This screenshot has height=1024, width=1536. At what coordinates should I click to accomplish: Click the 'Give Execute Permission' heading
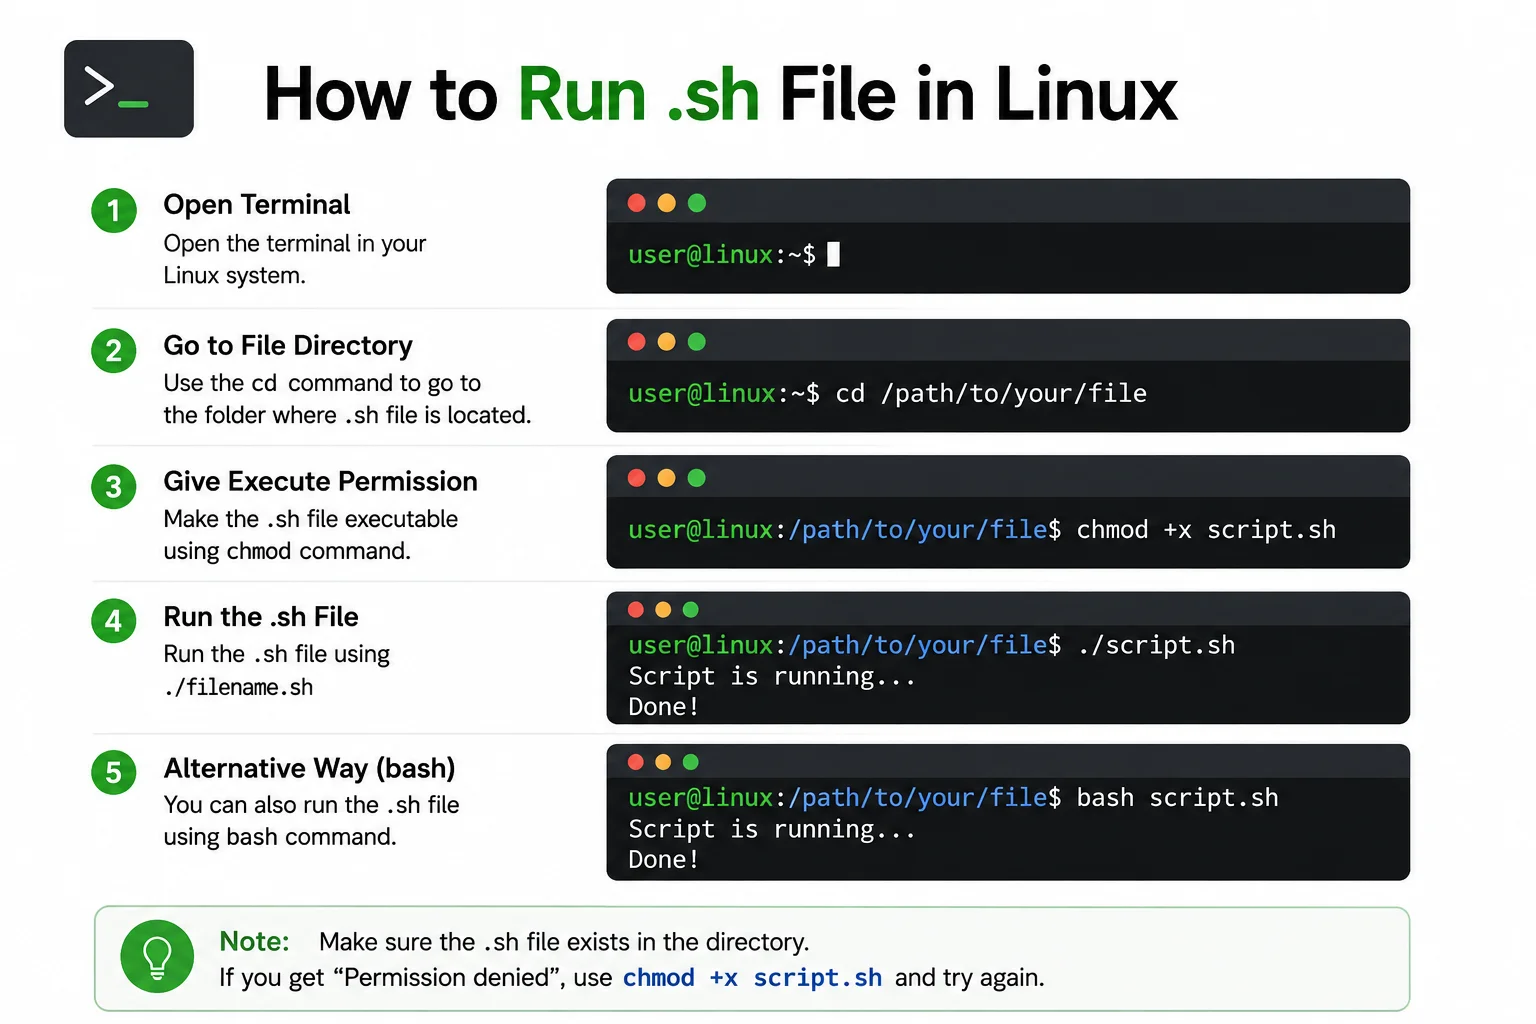tap(321, 482)
